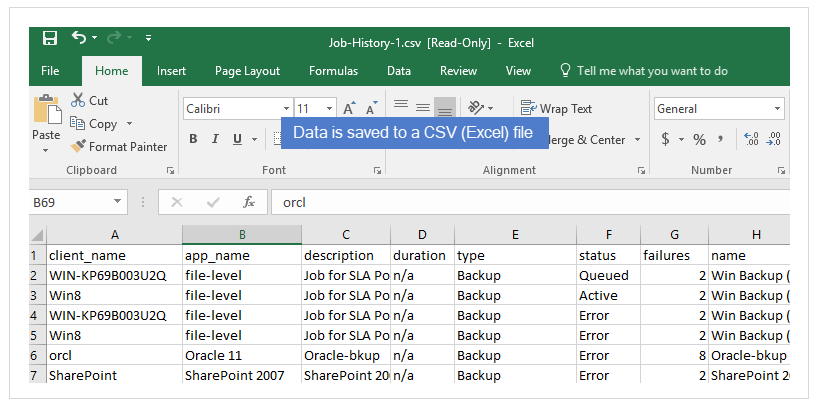
Task: Click Decrease Decimal icon
Action: 773,139
